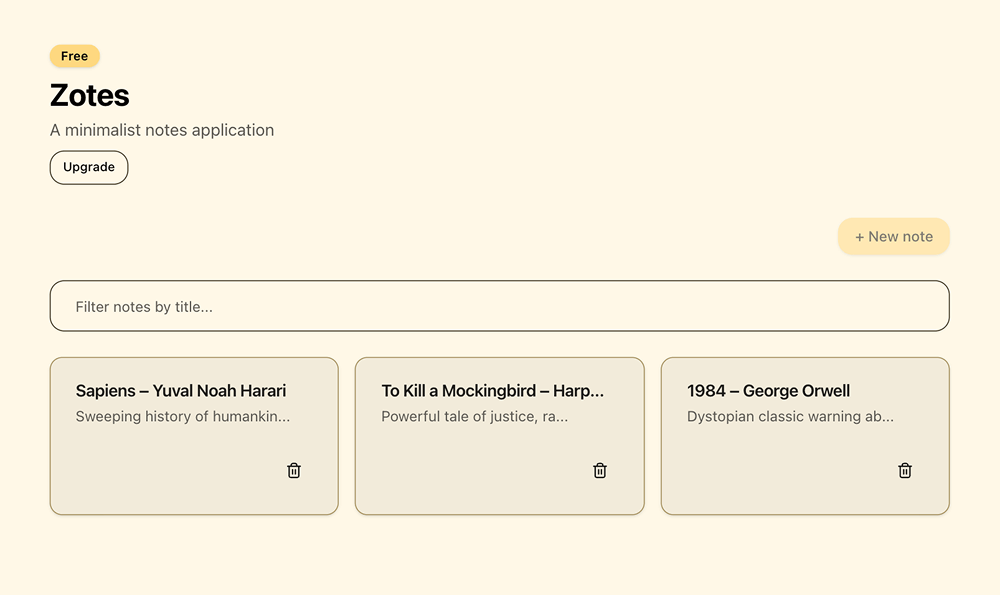
Task: Click inside the filter notes input field
Action: click(500, 305)
